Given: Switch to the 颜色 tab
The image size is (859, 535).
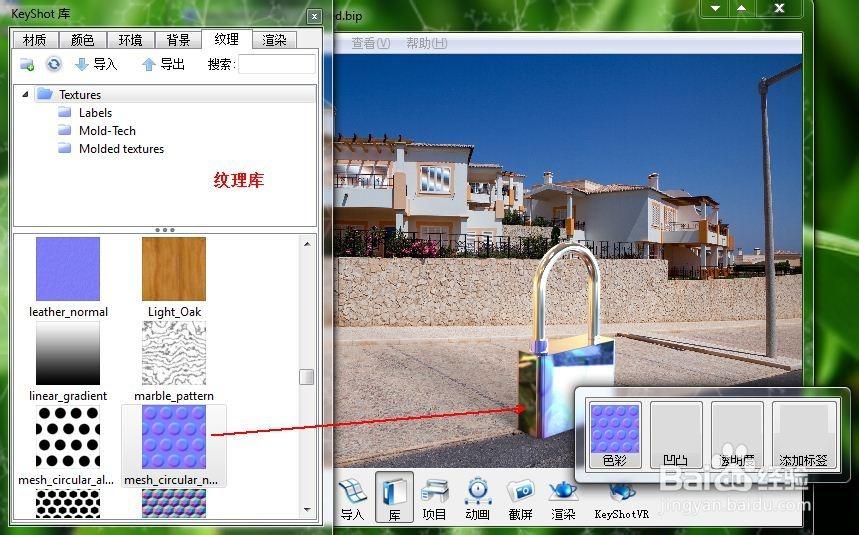Looking at the screenshot, I should point(82,40).
